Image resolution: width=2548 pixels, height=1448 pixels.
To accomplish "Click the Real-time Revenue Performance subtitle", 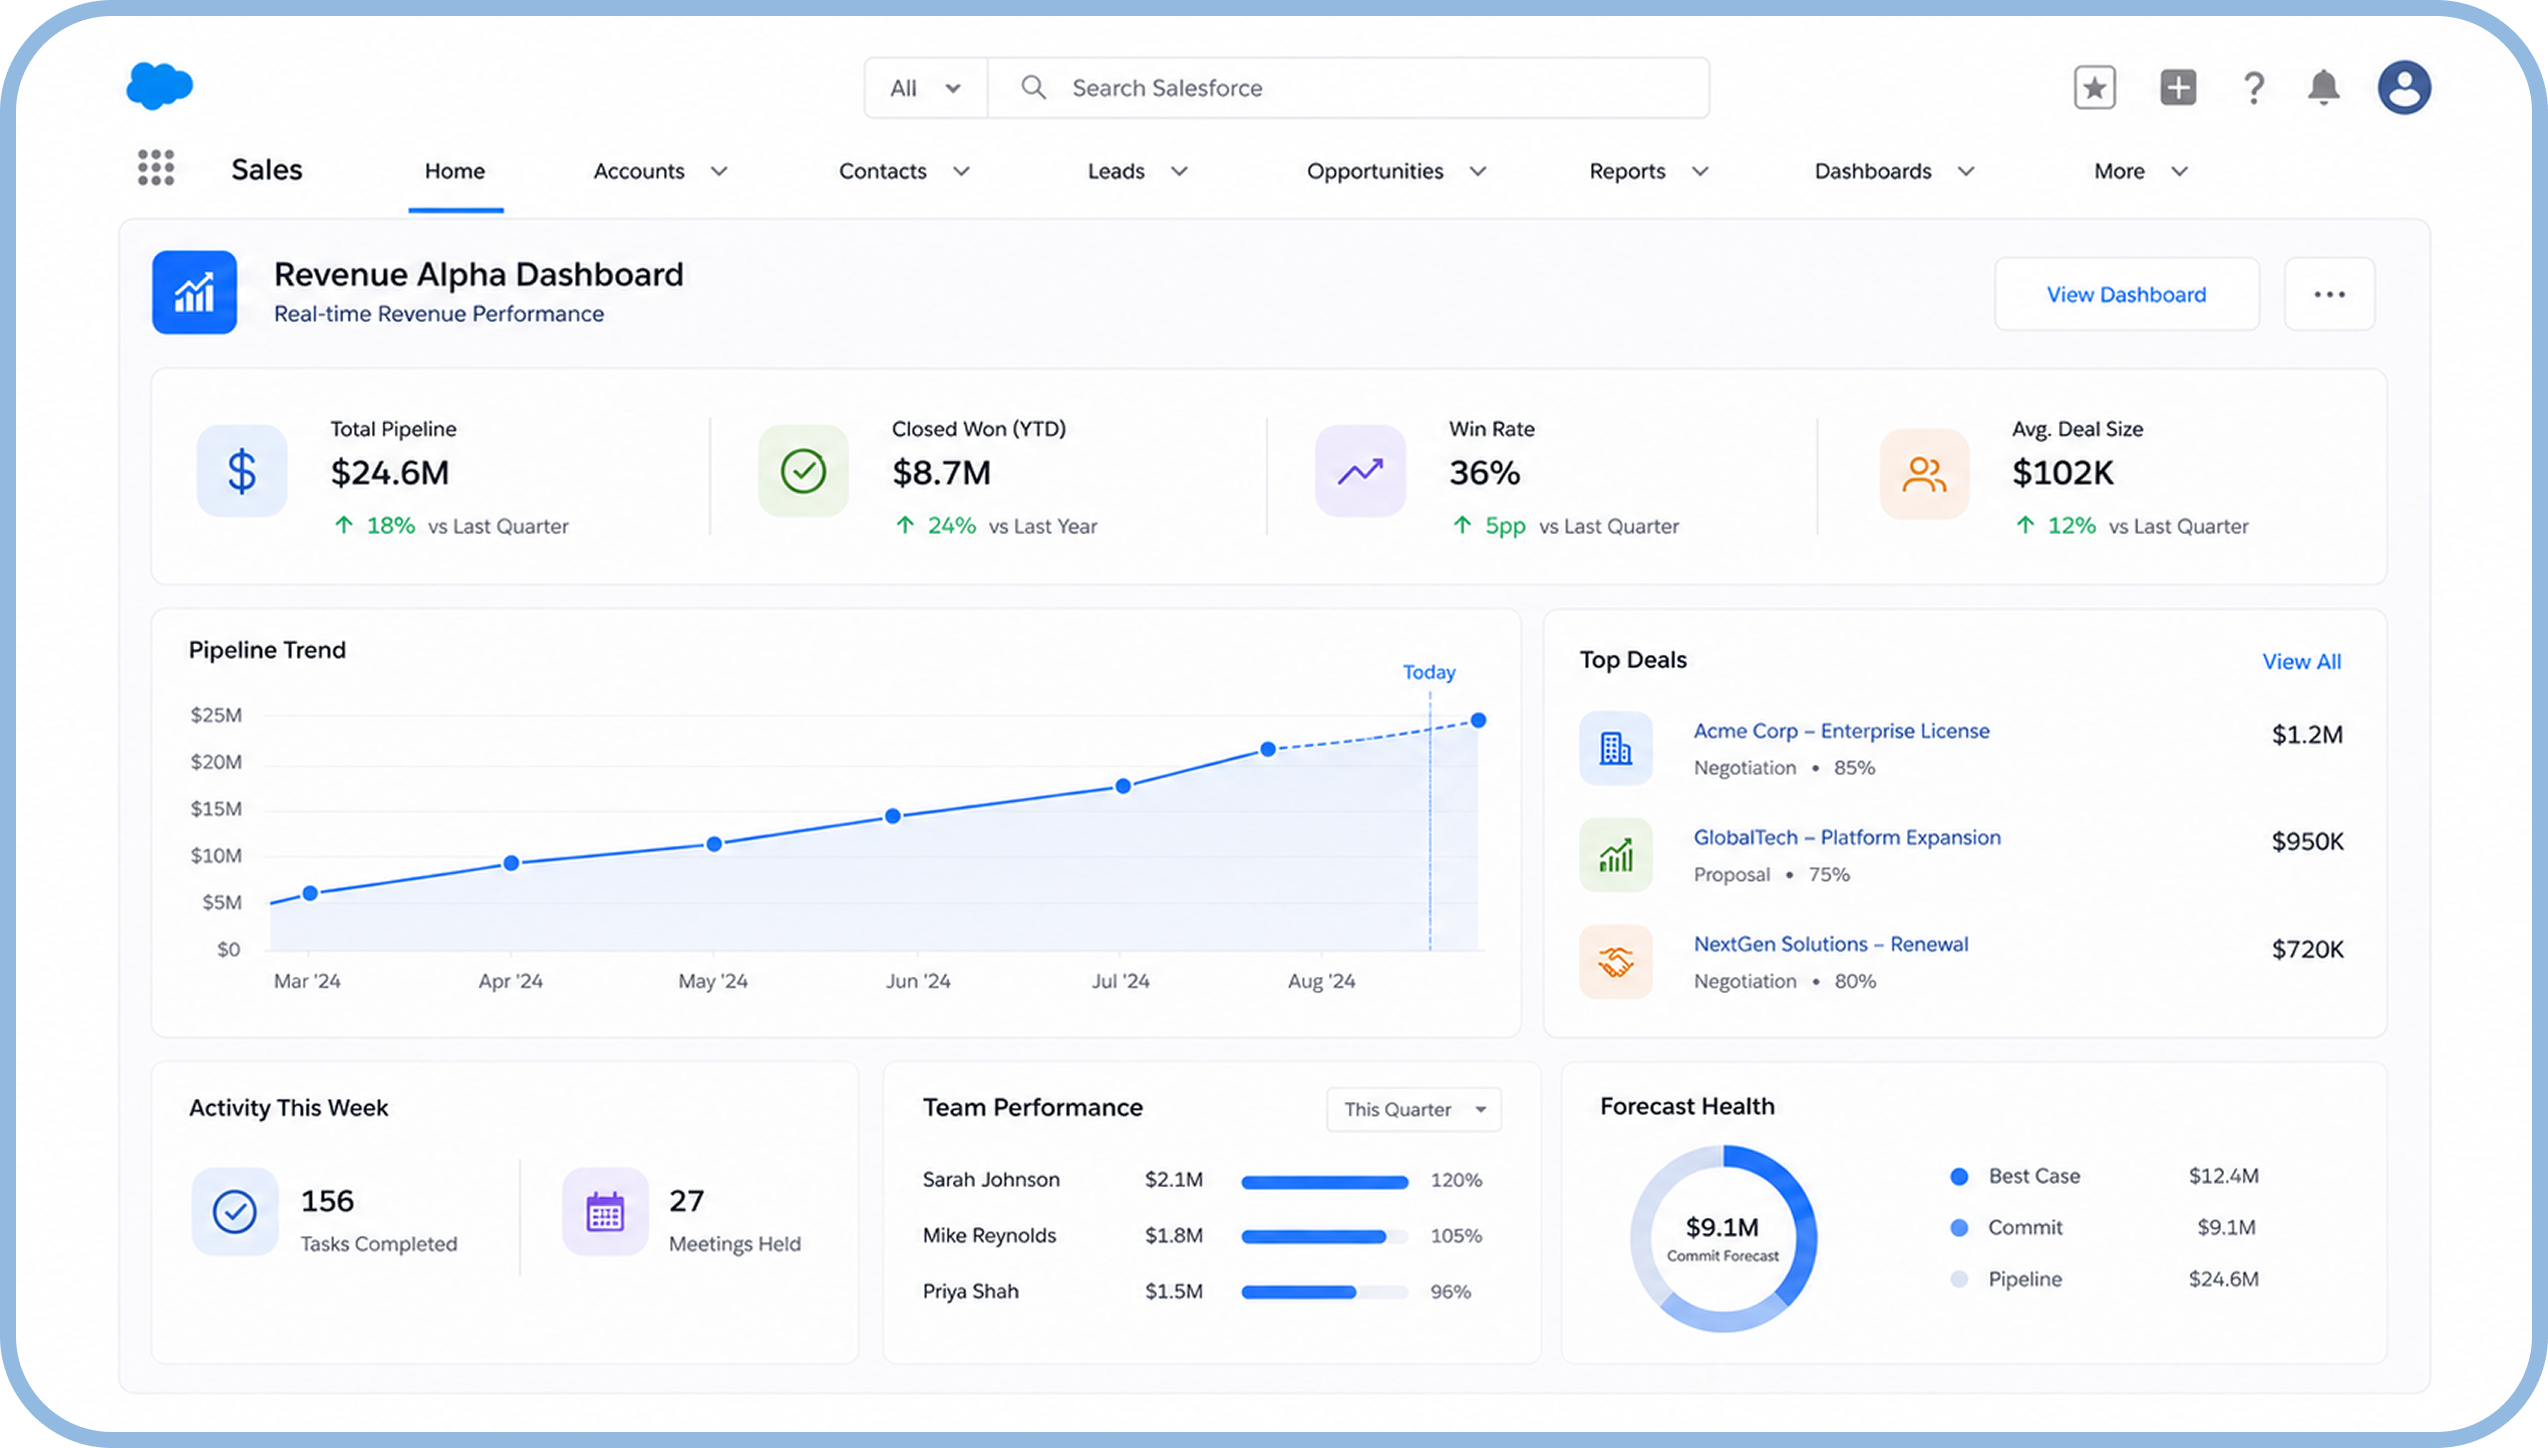I will (439, 314).
